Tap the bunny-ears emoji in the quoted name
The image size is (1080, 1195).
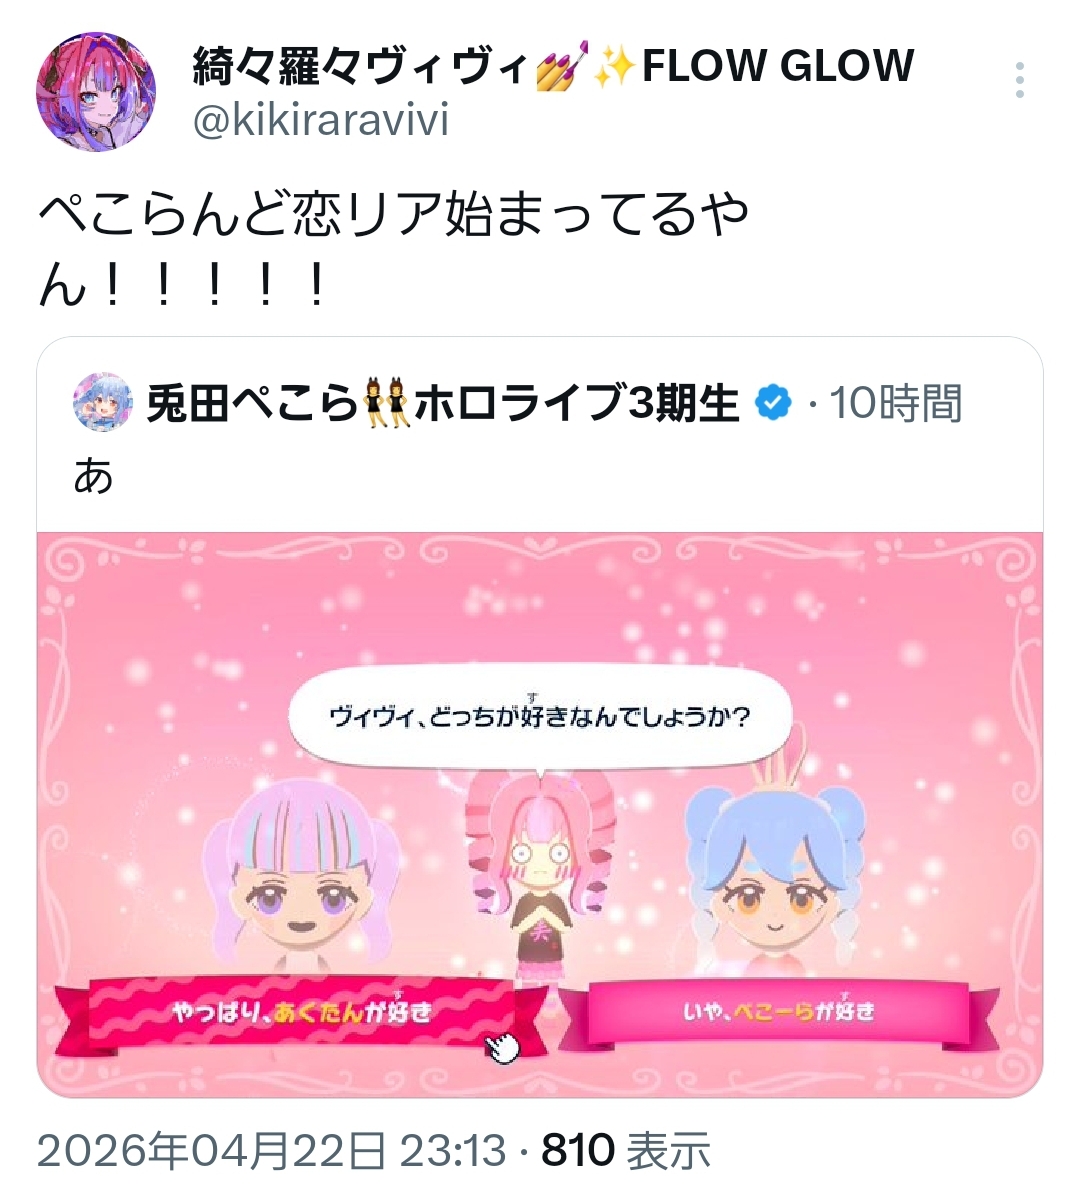(x=386, y=402)
